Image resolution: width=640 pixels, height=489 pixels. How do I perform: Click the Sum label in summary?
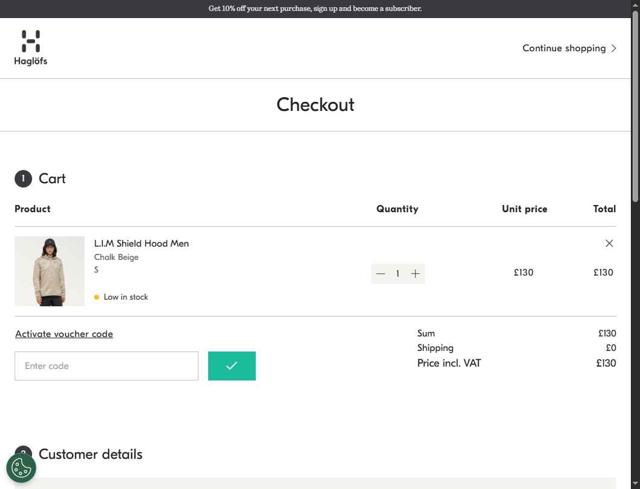coord(426,333)
